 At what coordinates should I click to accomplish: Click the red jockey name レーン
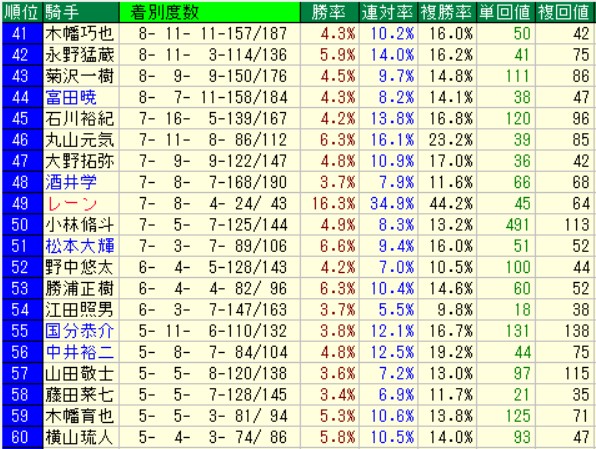pyautogui.click(x=72, y=204)
